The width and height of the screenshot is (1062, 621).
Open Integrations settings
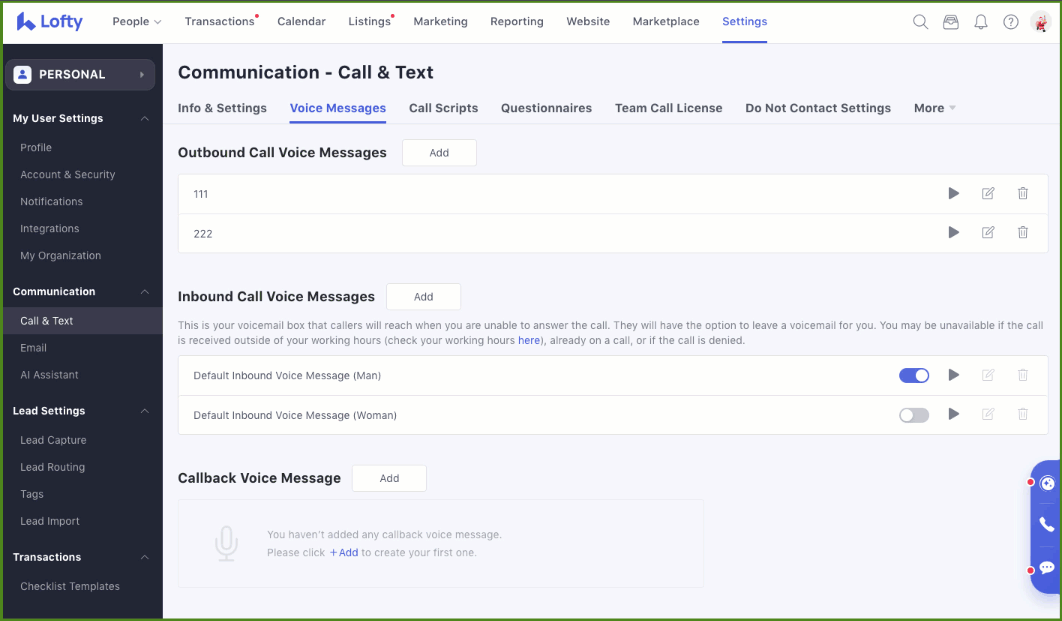point(49,229)
